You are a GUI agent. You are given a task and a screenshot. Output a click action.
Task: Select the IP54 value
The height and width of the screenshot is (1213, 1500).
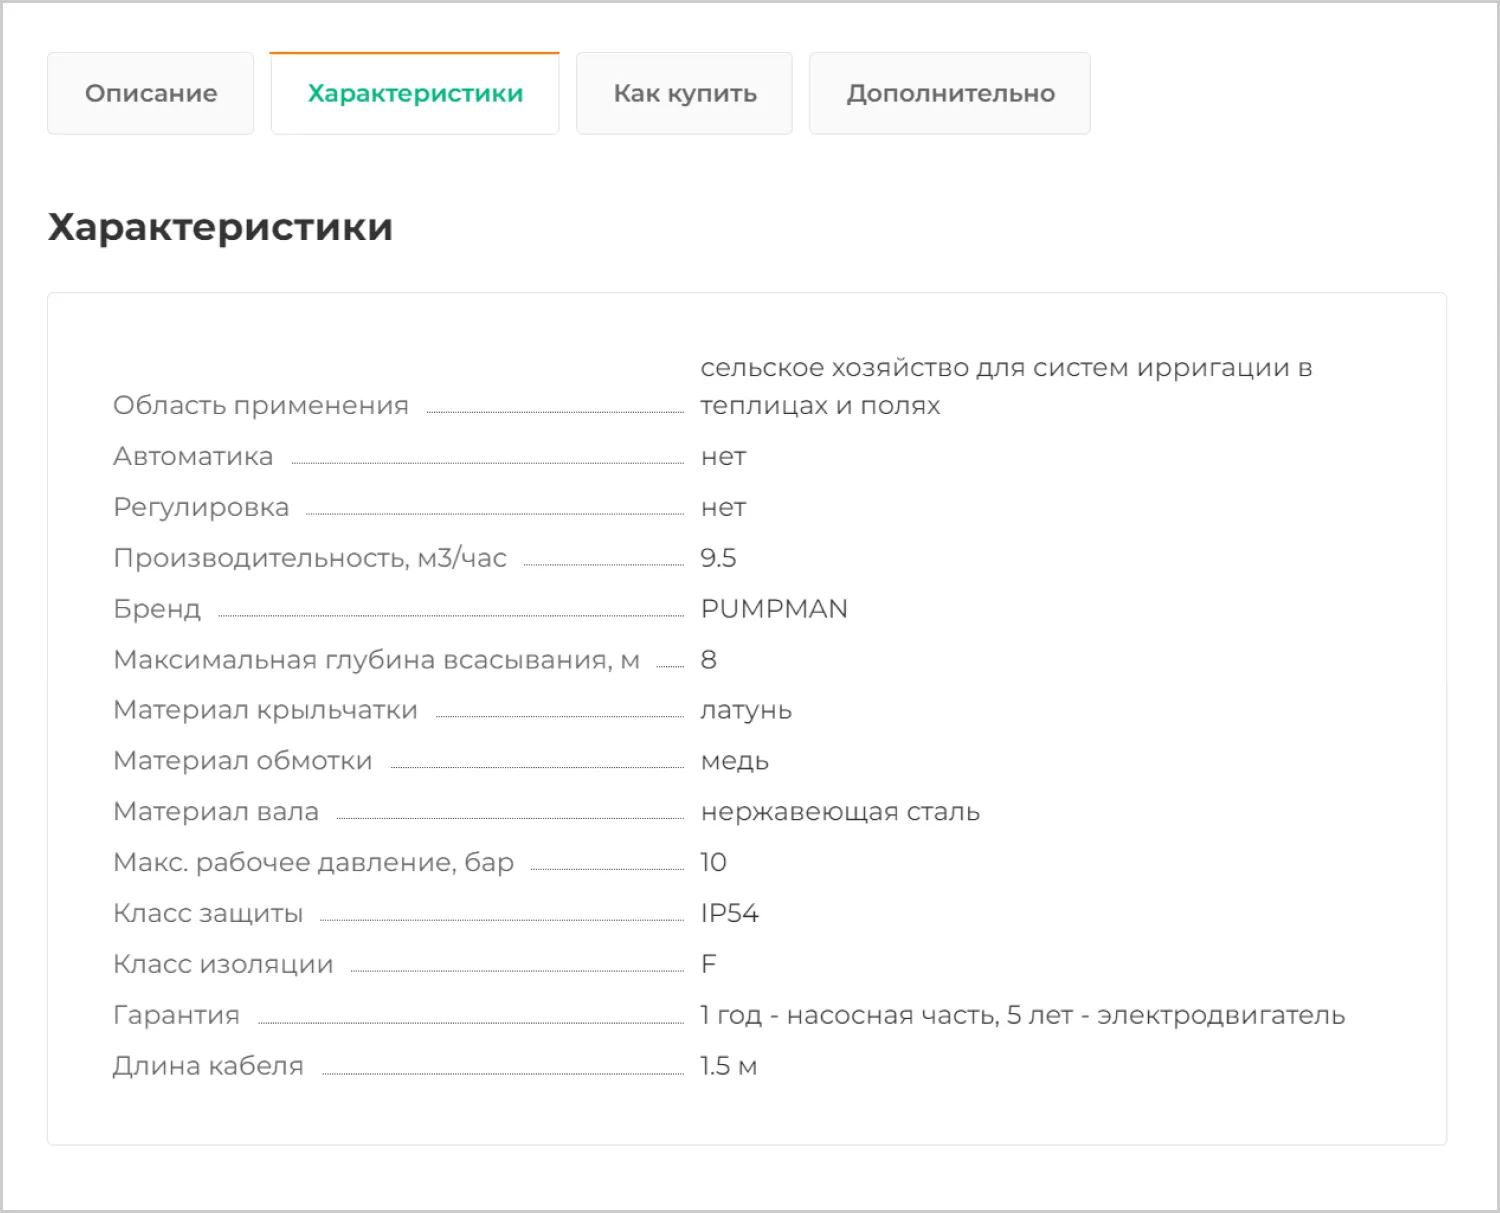tap(729, 913)
